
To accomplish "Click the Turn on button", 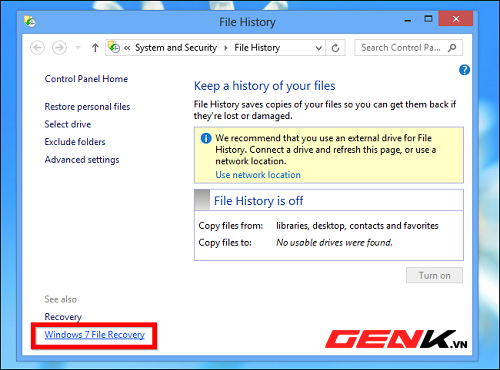I will click(434, 275).
